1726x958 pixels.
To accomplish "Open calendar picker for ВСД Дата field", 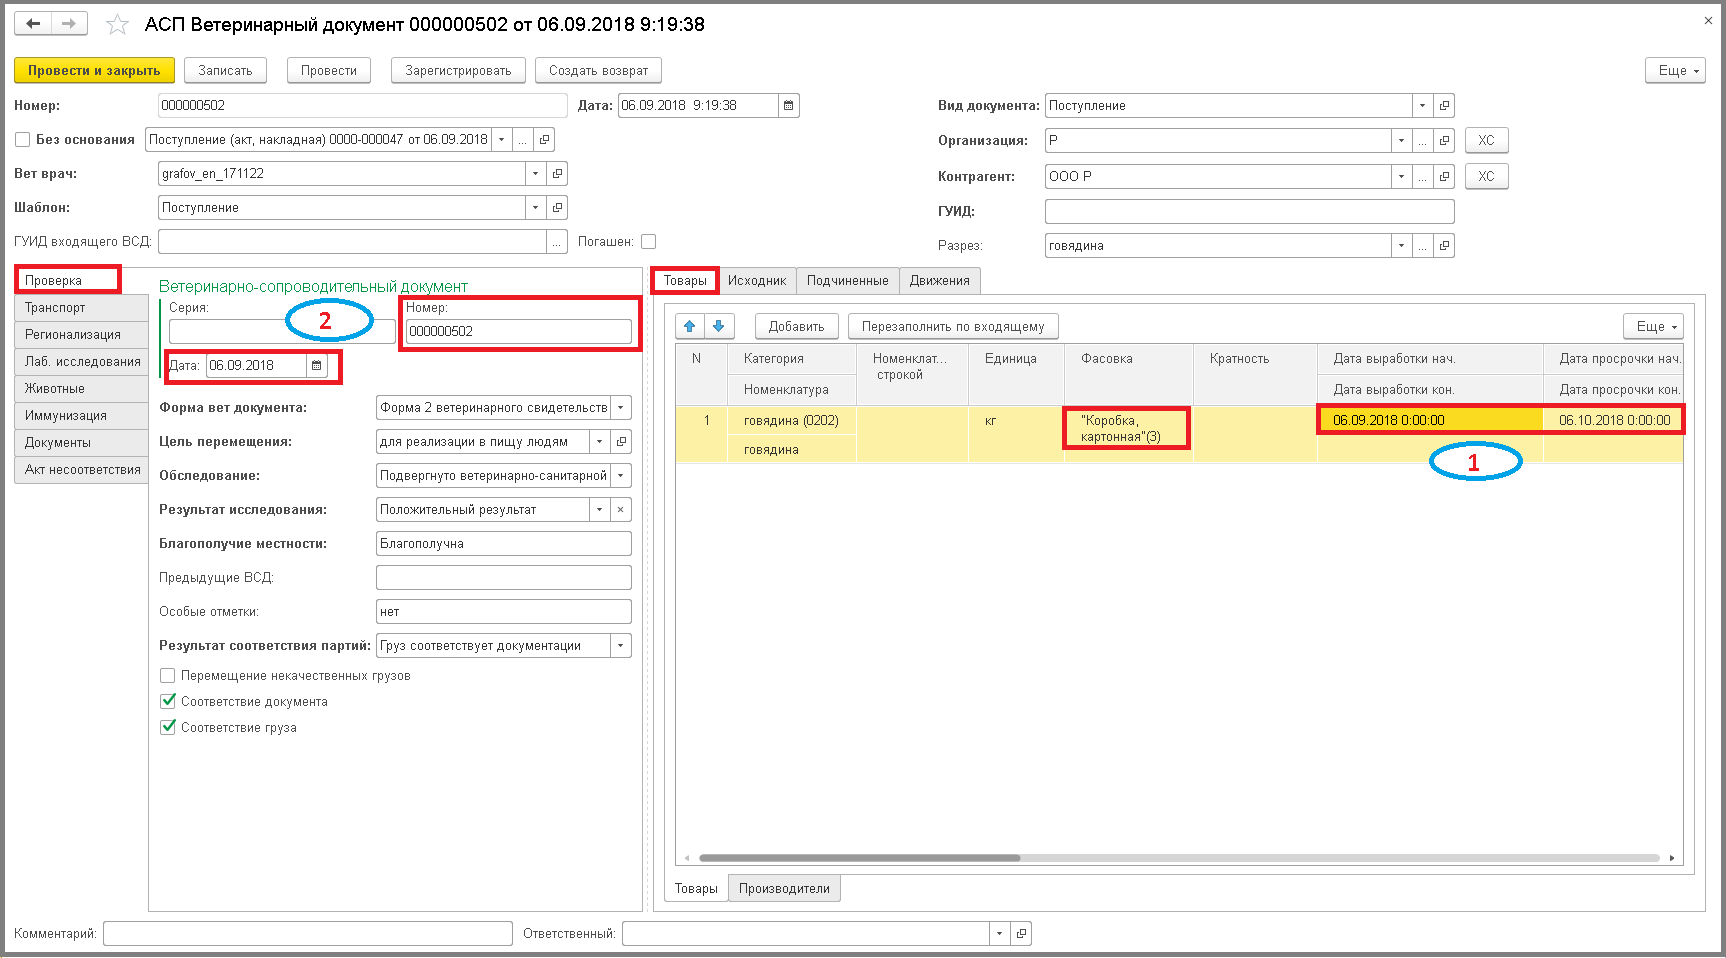I will pyautogui.click(x=316, y=366).
